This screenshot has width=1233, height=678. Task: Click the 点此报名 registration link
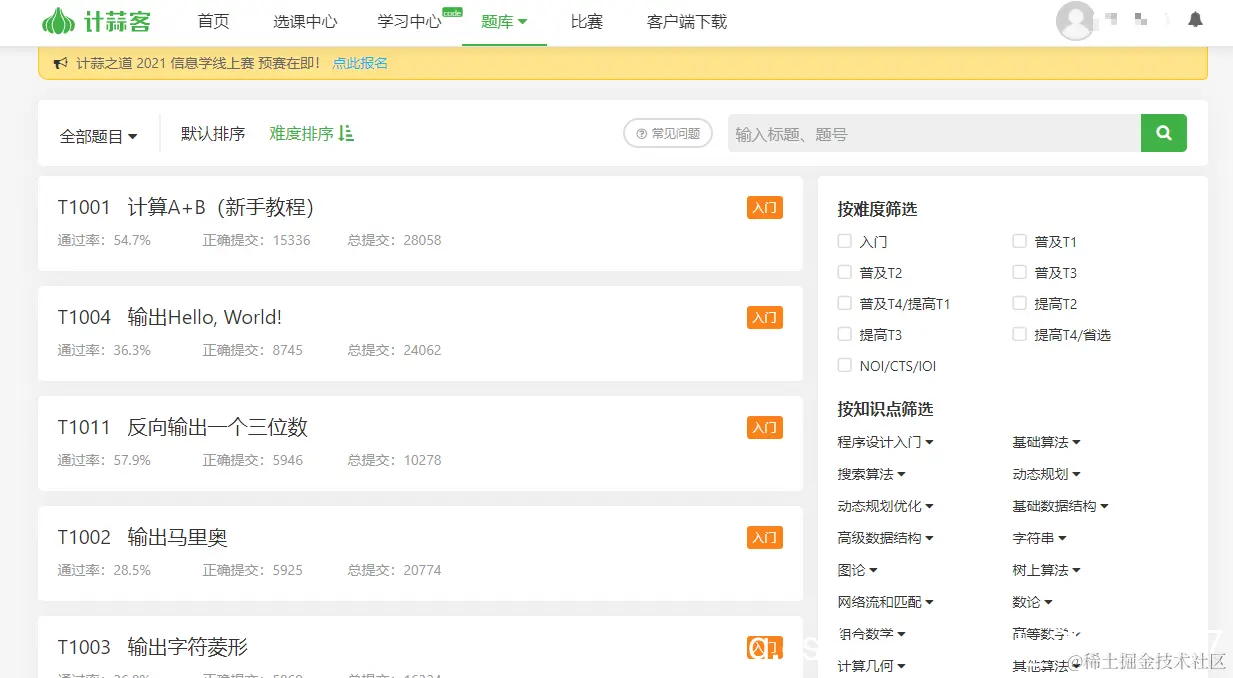(x=360, y=62)
